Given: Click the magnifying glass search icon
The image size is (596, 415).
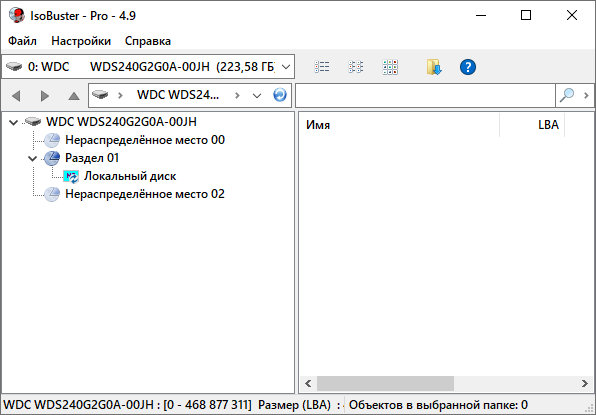Looking at the screenshot, I should pyautogui.click(x=567, y=95).
